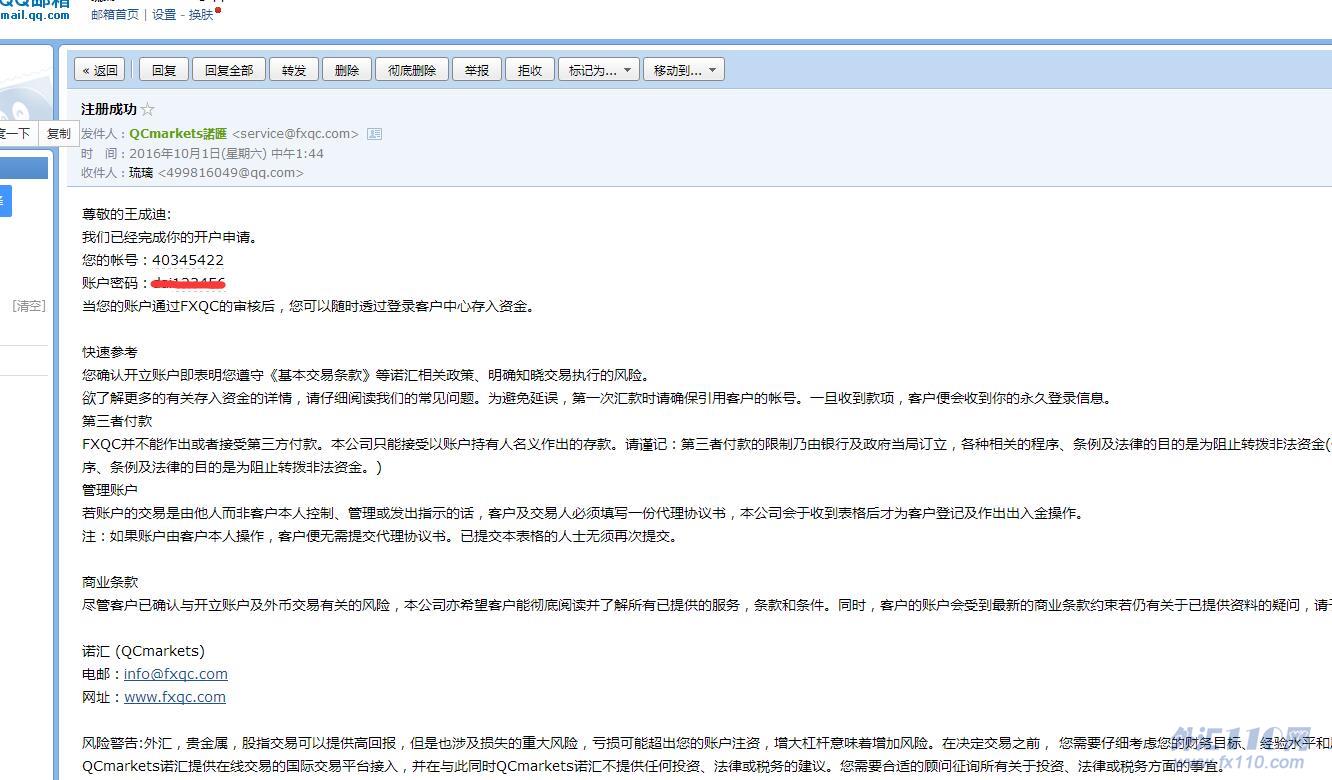Open the 移动到... dropdown

[684, 70]
